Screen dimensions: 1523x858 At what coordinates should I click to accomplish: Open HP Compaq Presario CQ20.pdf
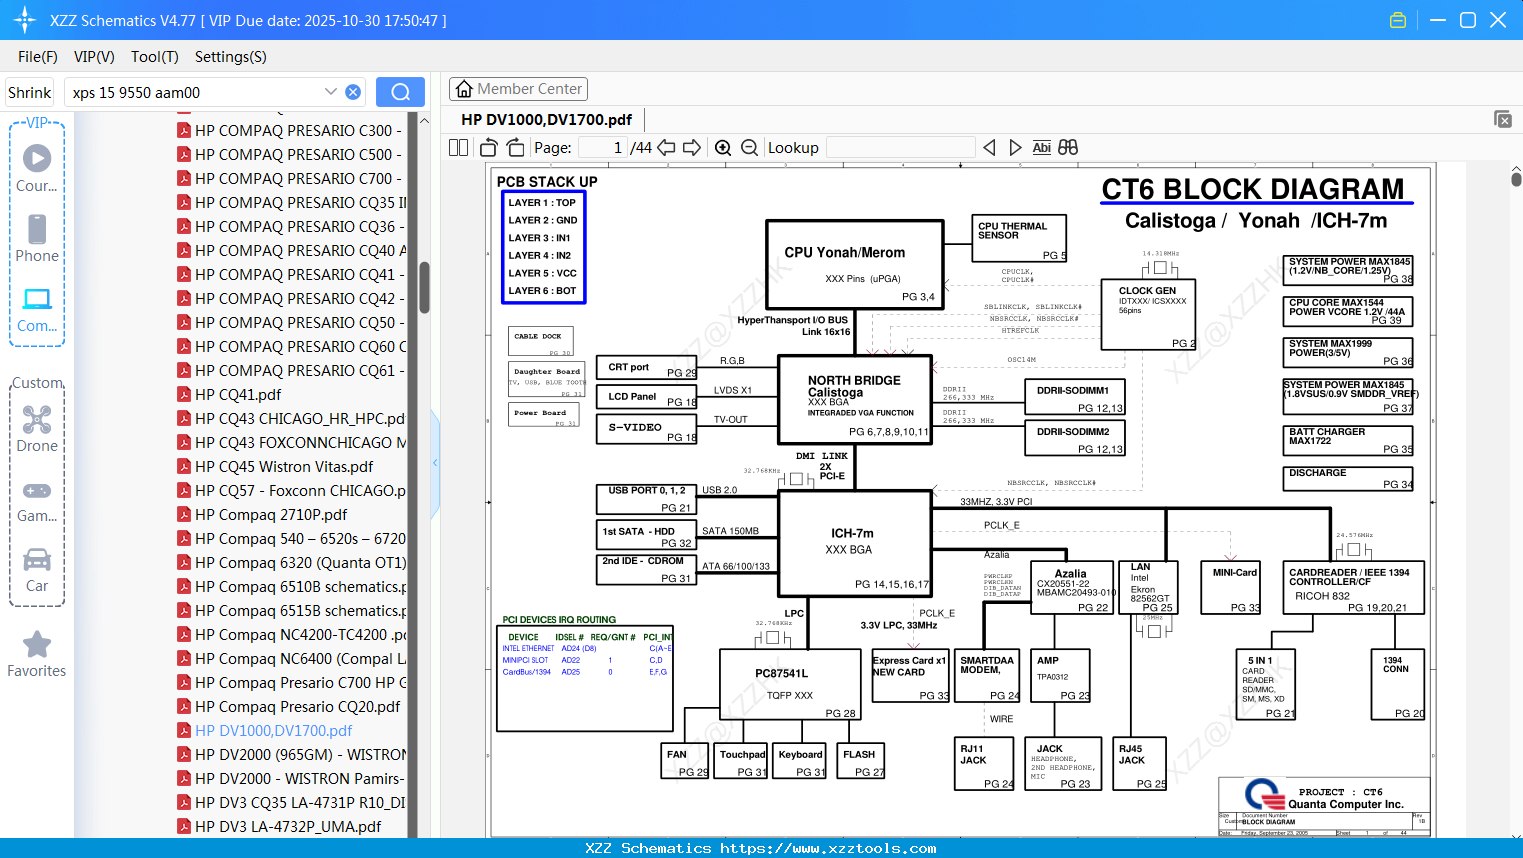[289, 706]
